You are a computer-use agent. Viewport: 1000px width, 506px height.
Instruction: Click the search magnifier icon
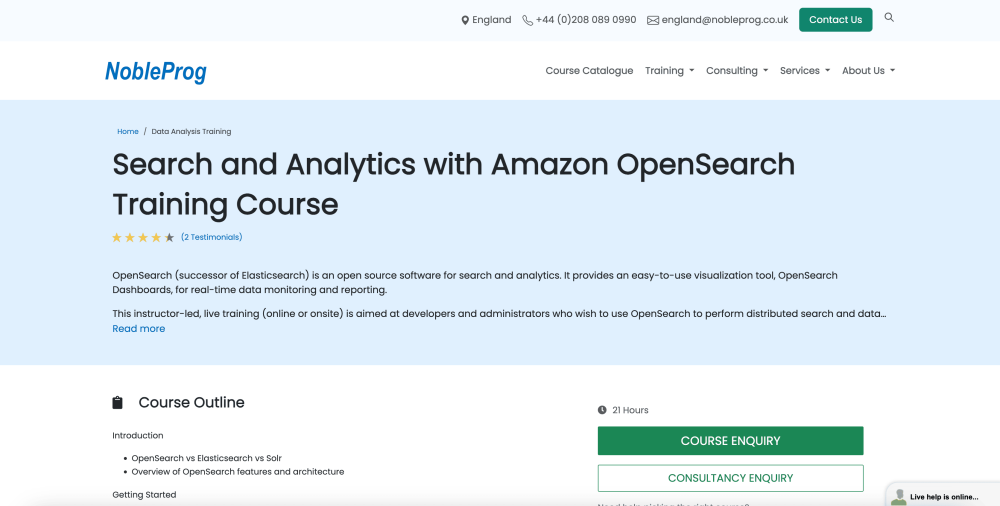pos(889,18)
